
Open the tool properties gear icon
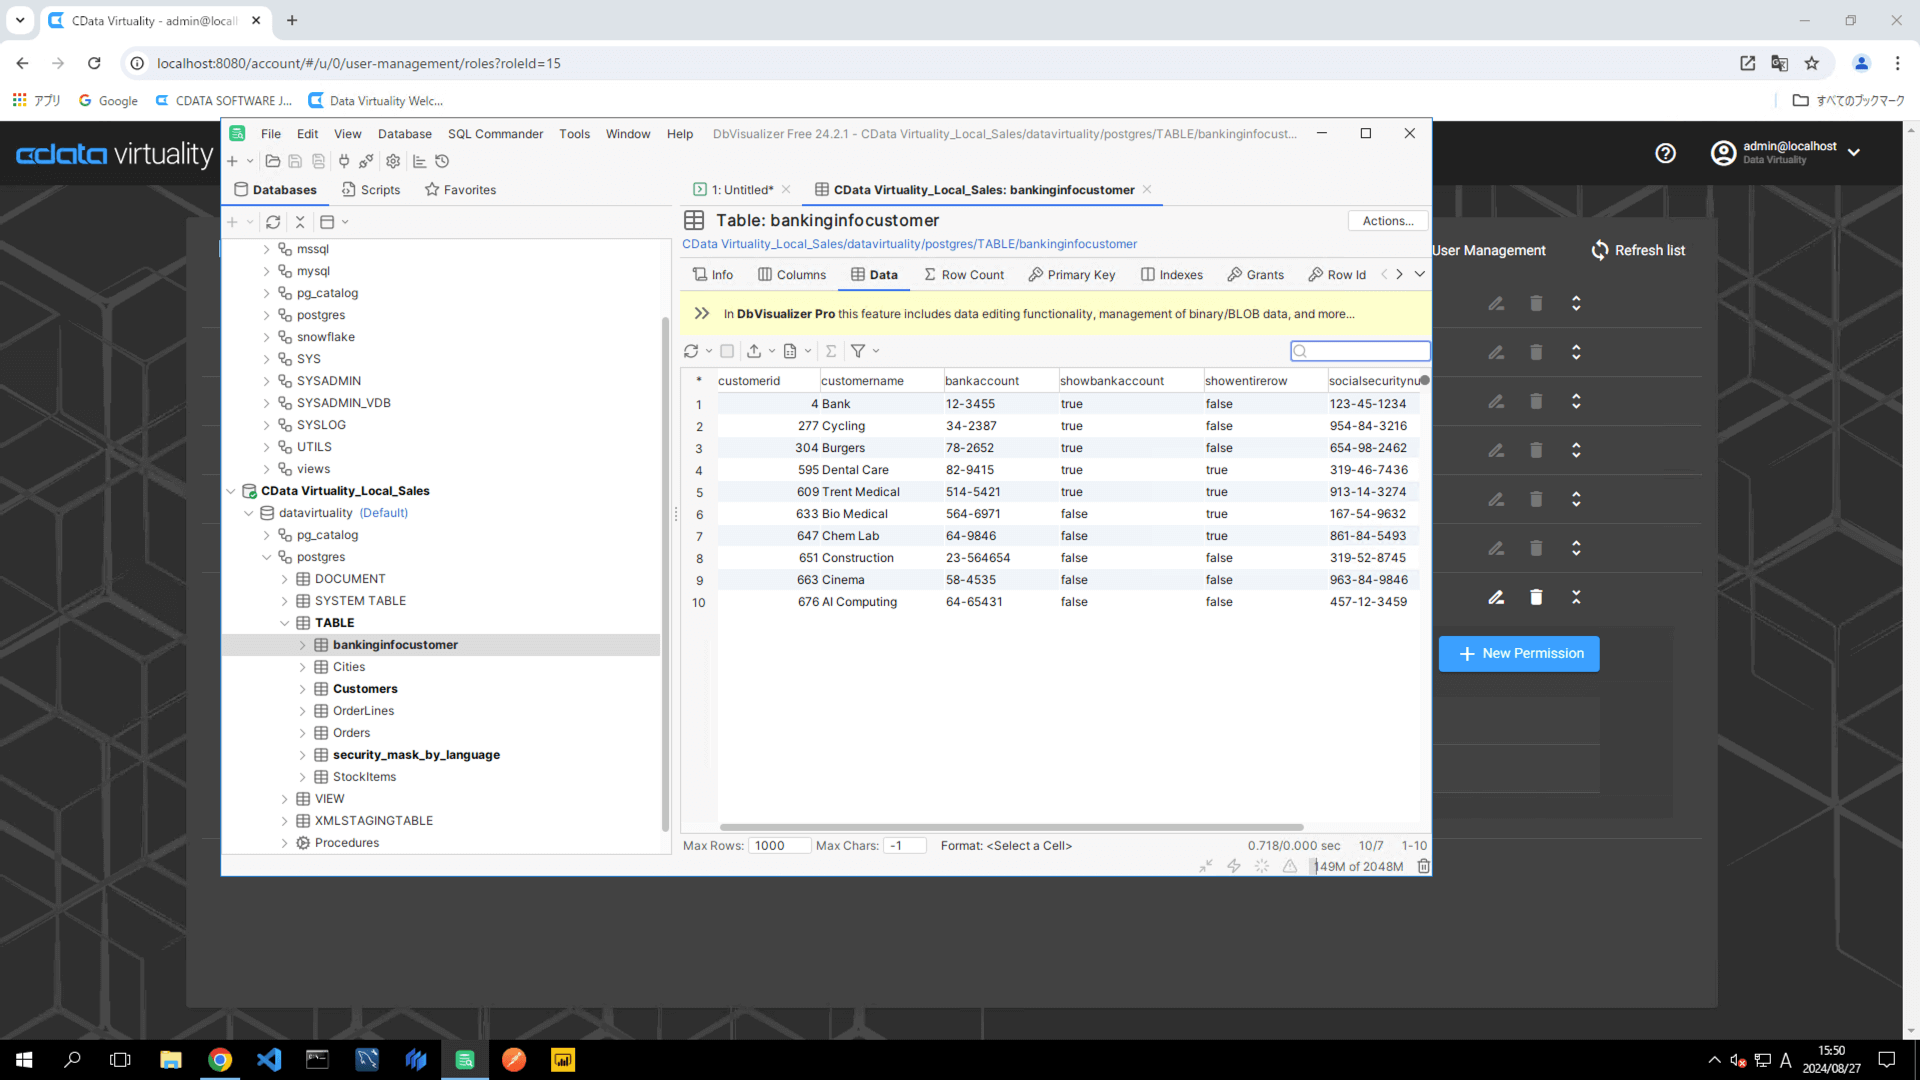tap(393, 161)
